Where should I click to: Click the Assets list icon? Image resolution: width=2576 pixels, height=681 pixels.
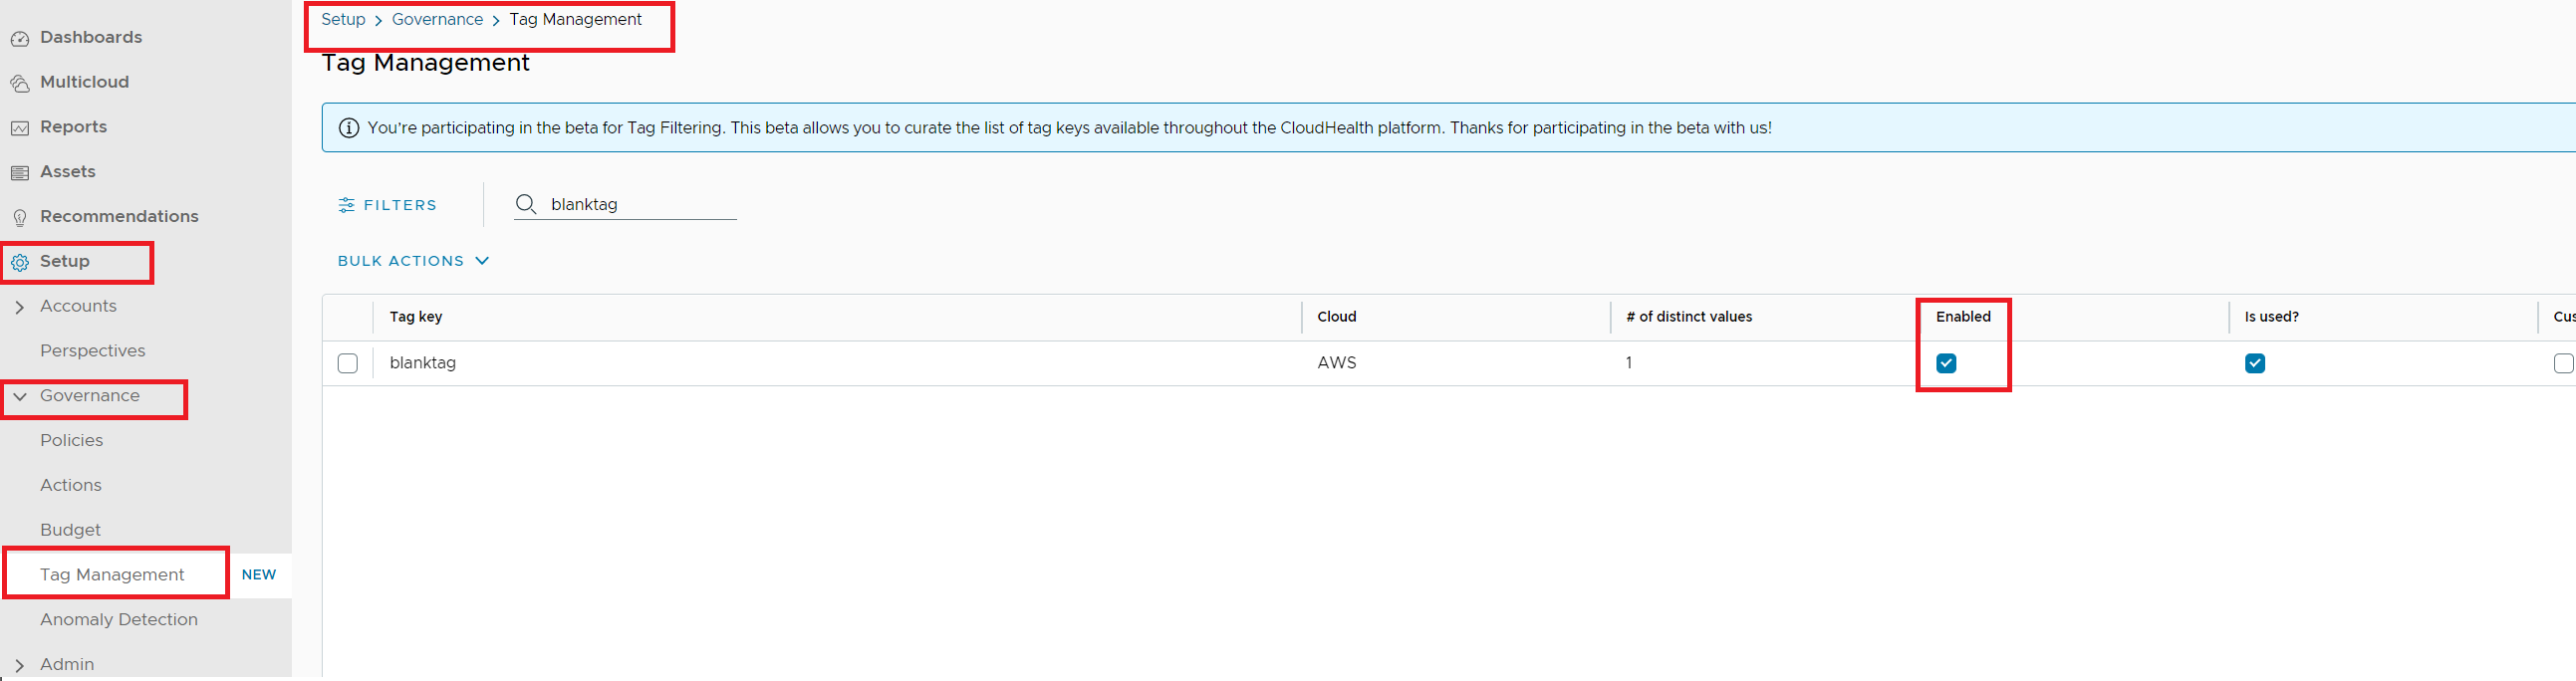click(20, 173)
